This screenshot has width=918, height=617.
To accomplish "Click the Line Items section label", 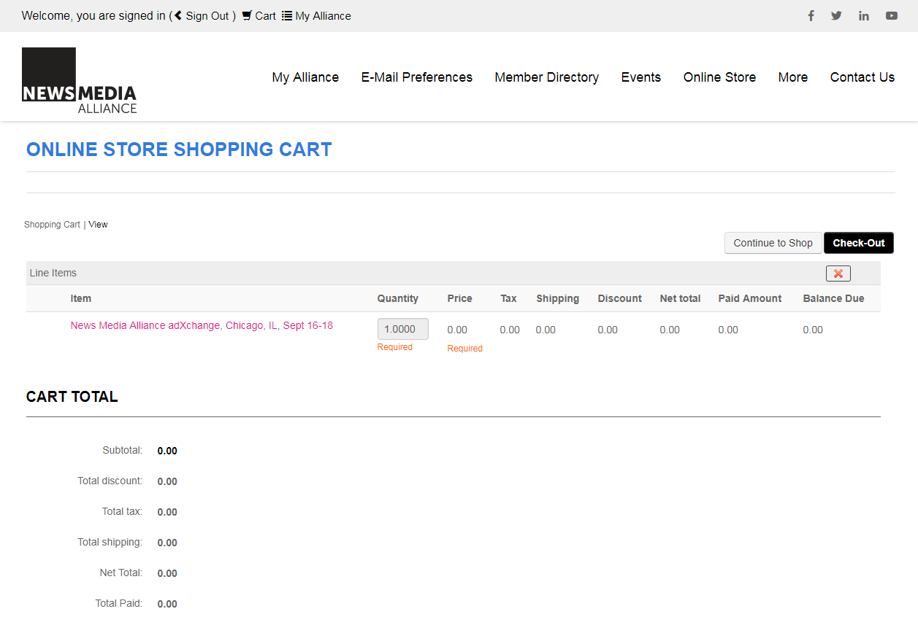I will [x=53, y=273].
